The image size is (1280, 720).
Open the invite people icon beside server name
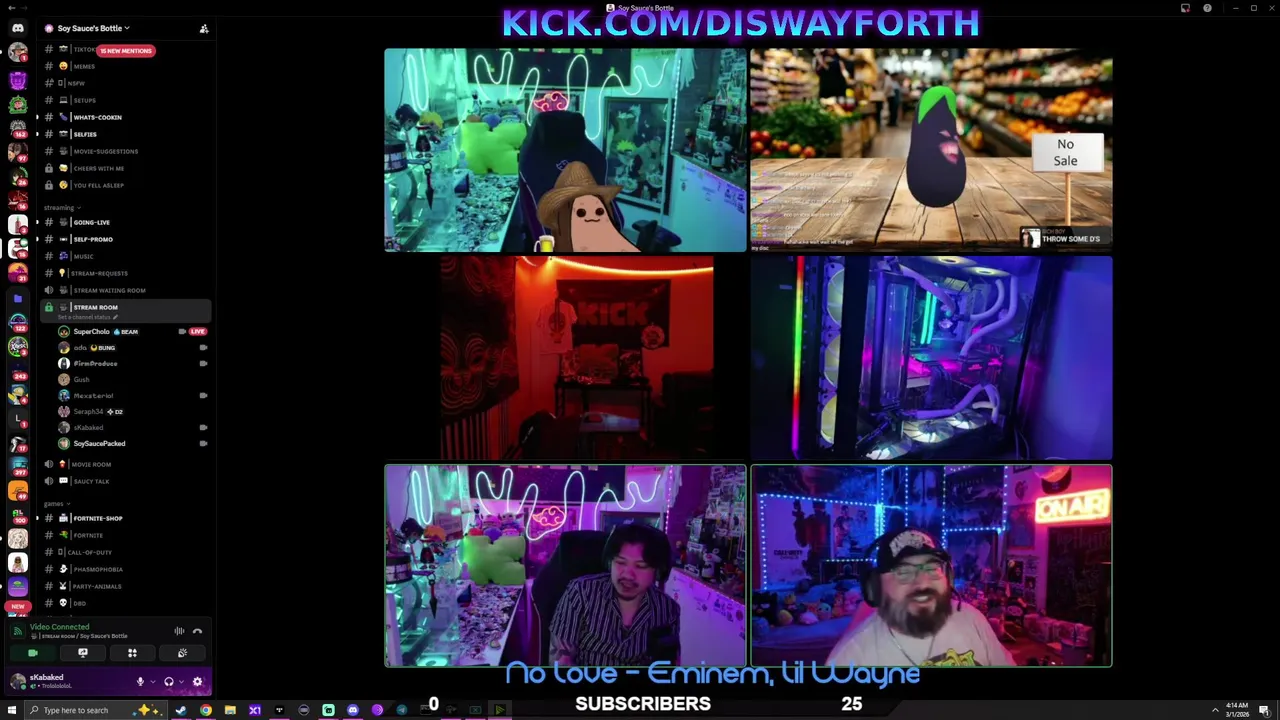pos(204,28)
